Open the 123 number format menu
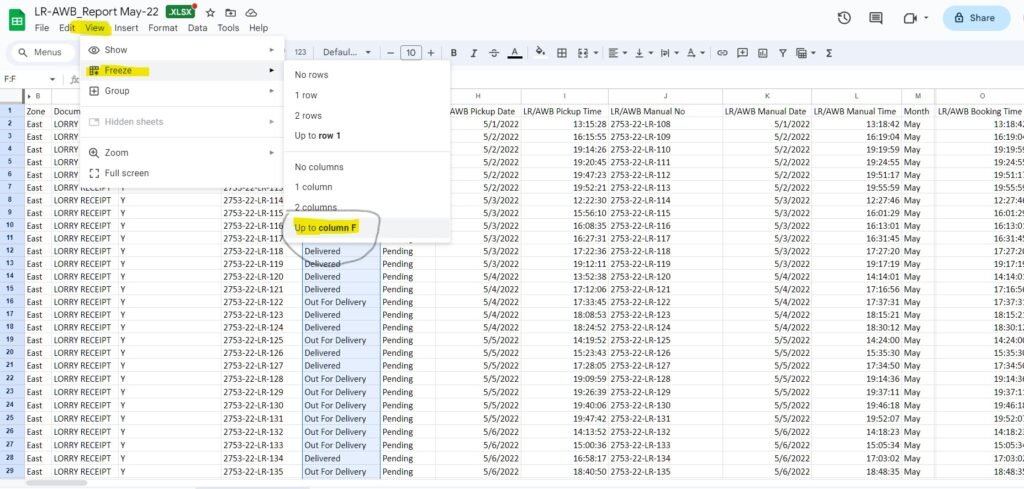Image resolution: width=1024 pixels, height=489 pixels. click(x=300, y=53)
